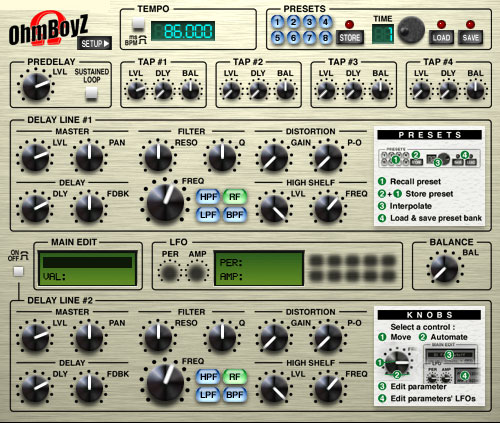Click the LFO PER/AMP display
The width and height of the screenshot is (500, 423).
pyautogui.click(x=259, y=269)
